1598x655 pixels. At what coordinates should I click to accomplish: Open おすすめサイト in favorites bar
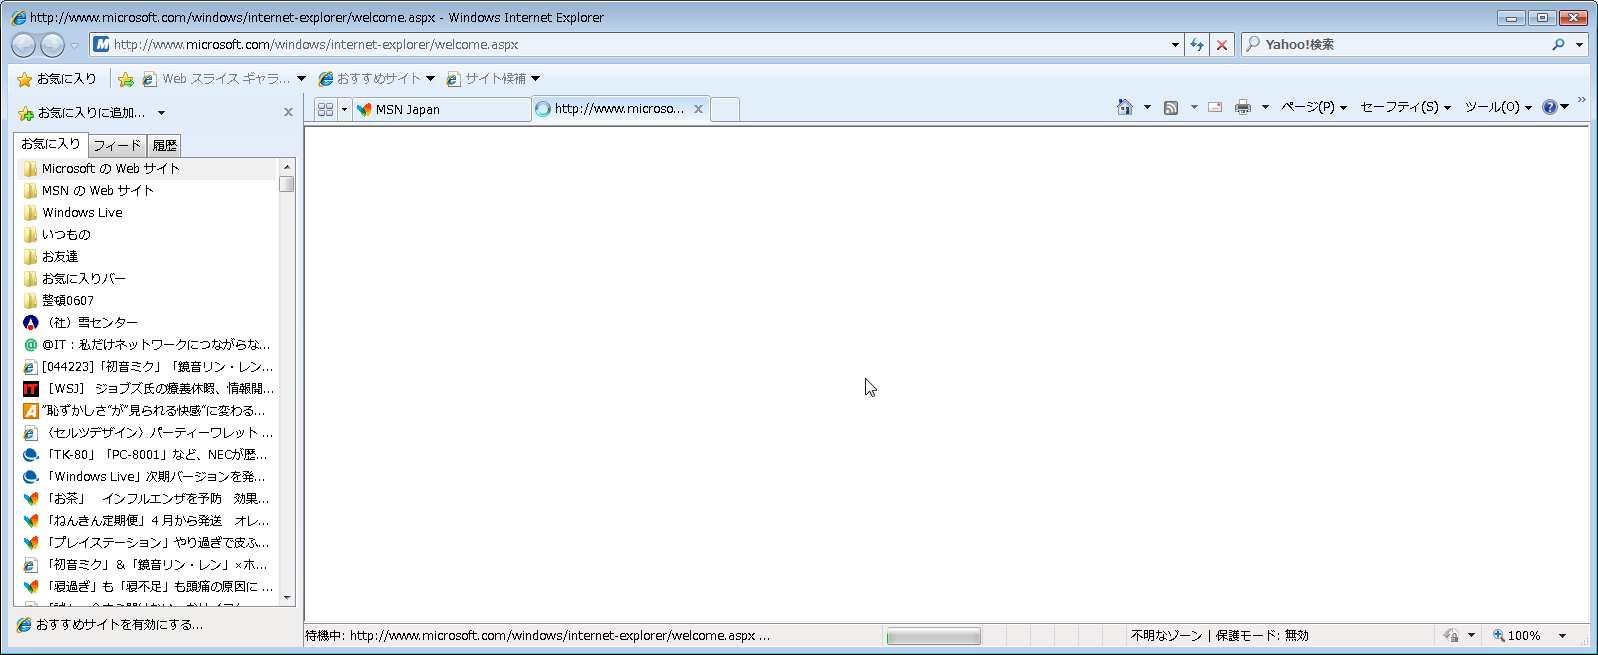click(x=370, y=79)
